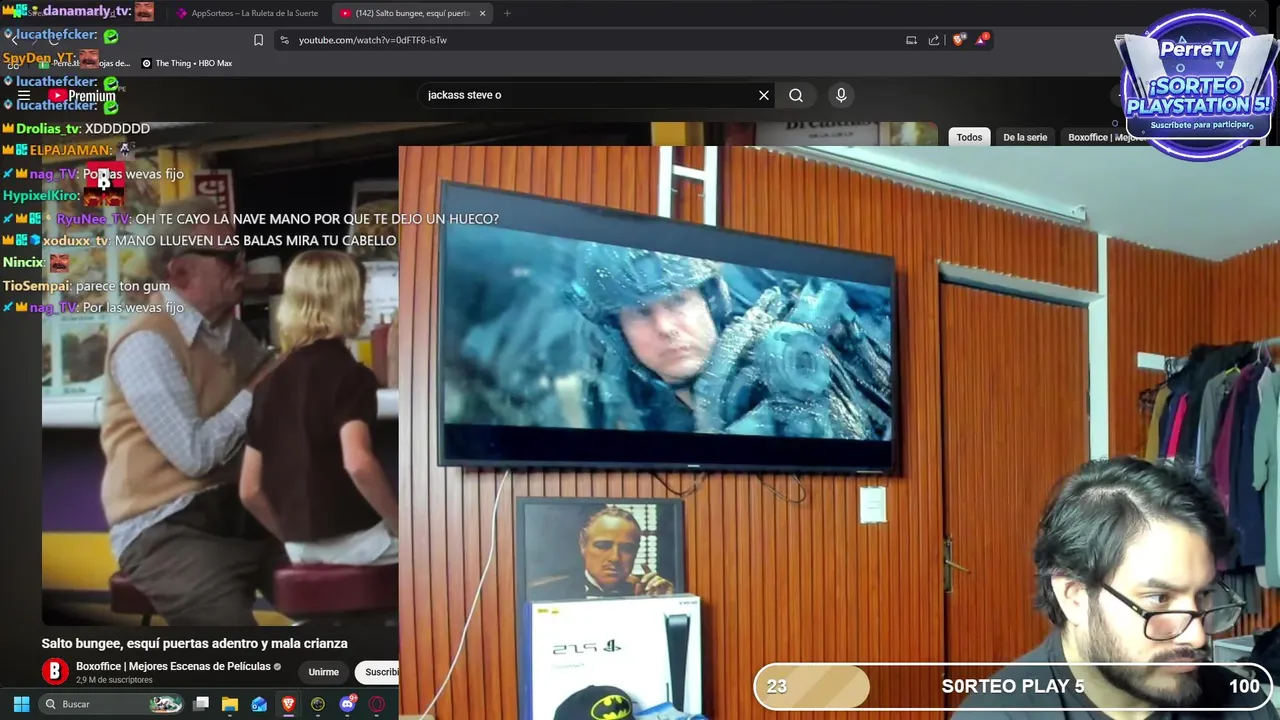Open Boxoffice Mejores Escenas channel name

173,666
